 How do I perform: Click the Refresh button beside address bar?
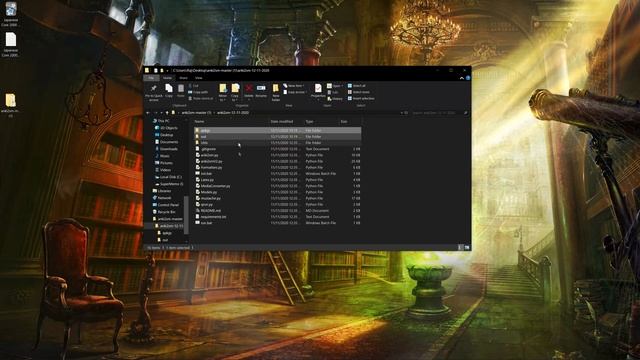point(406,113)
